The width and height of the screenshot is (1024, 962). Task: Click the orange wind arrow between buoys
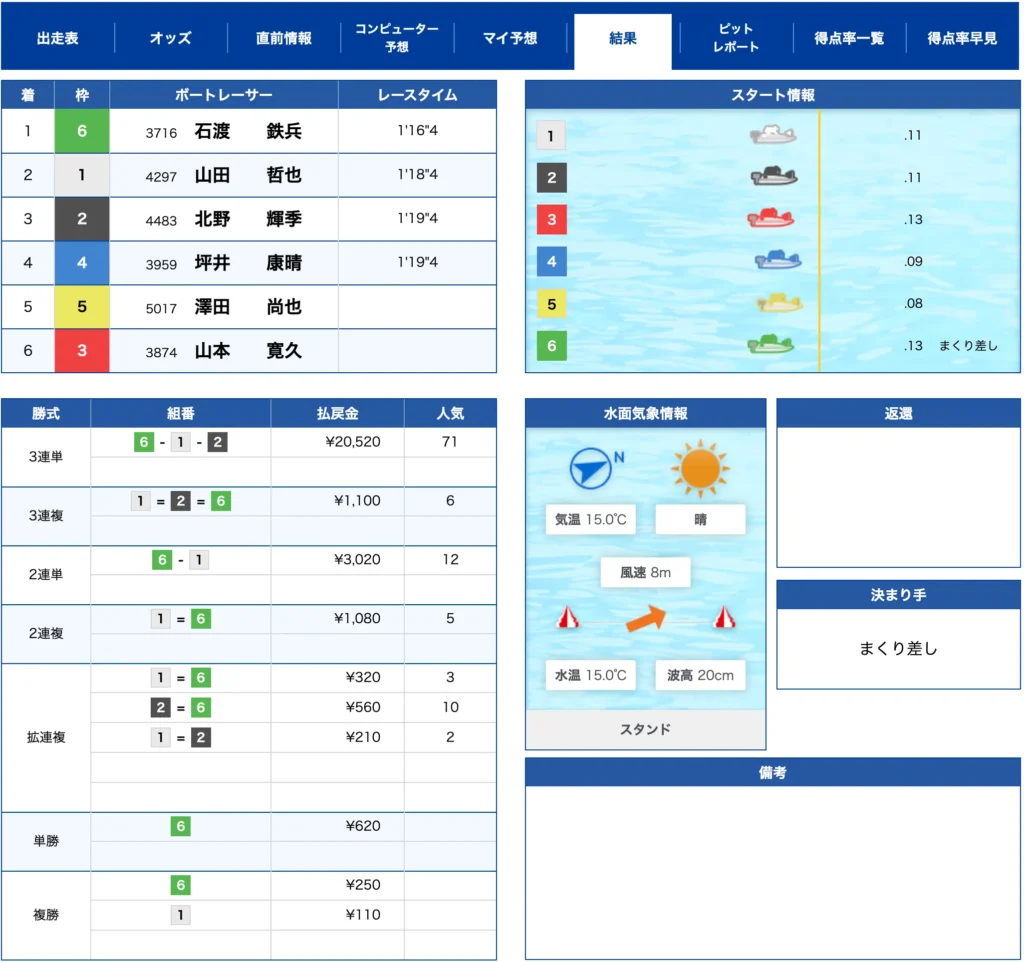[x=646, y=619]
